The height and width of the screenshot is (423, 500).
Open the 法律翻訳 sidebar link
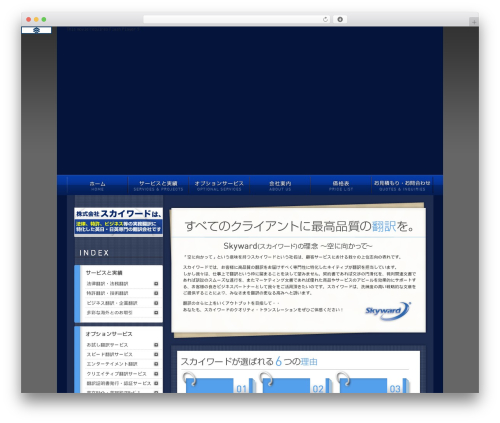pos(107,284)
